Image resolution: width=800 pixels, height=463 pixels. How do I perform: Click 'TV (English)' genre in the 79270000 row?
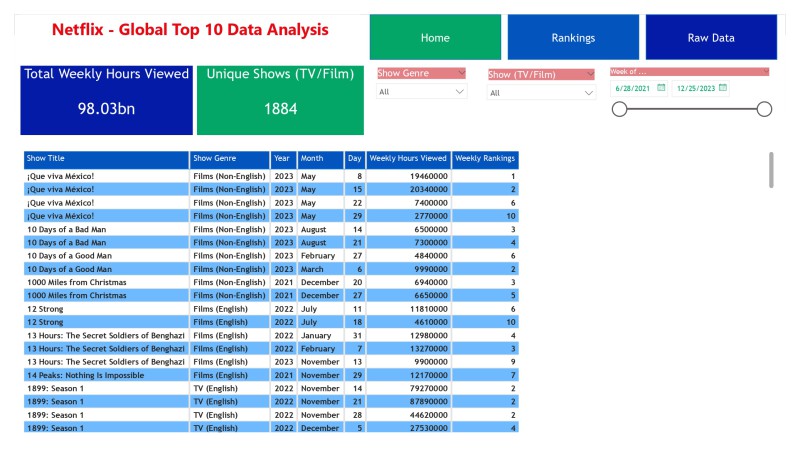tap(215, 388)
